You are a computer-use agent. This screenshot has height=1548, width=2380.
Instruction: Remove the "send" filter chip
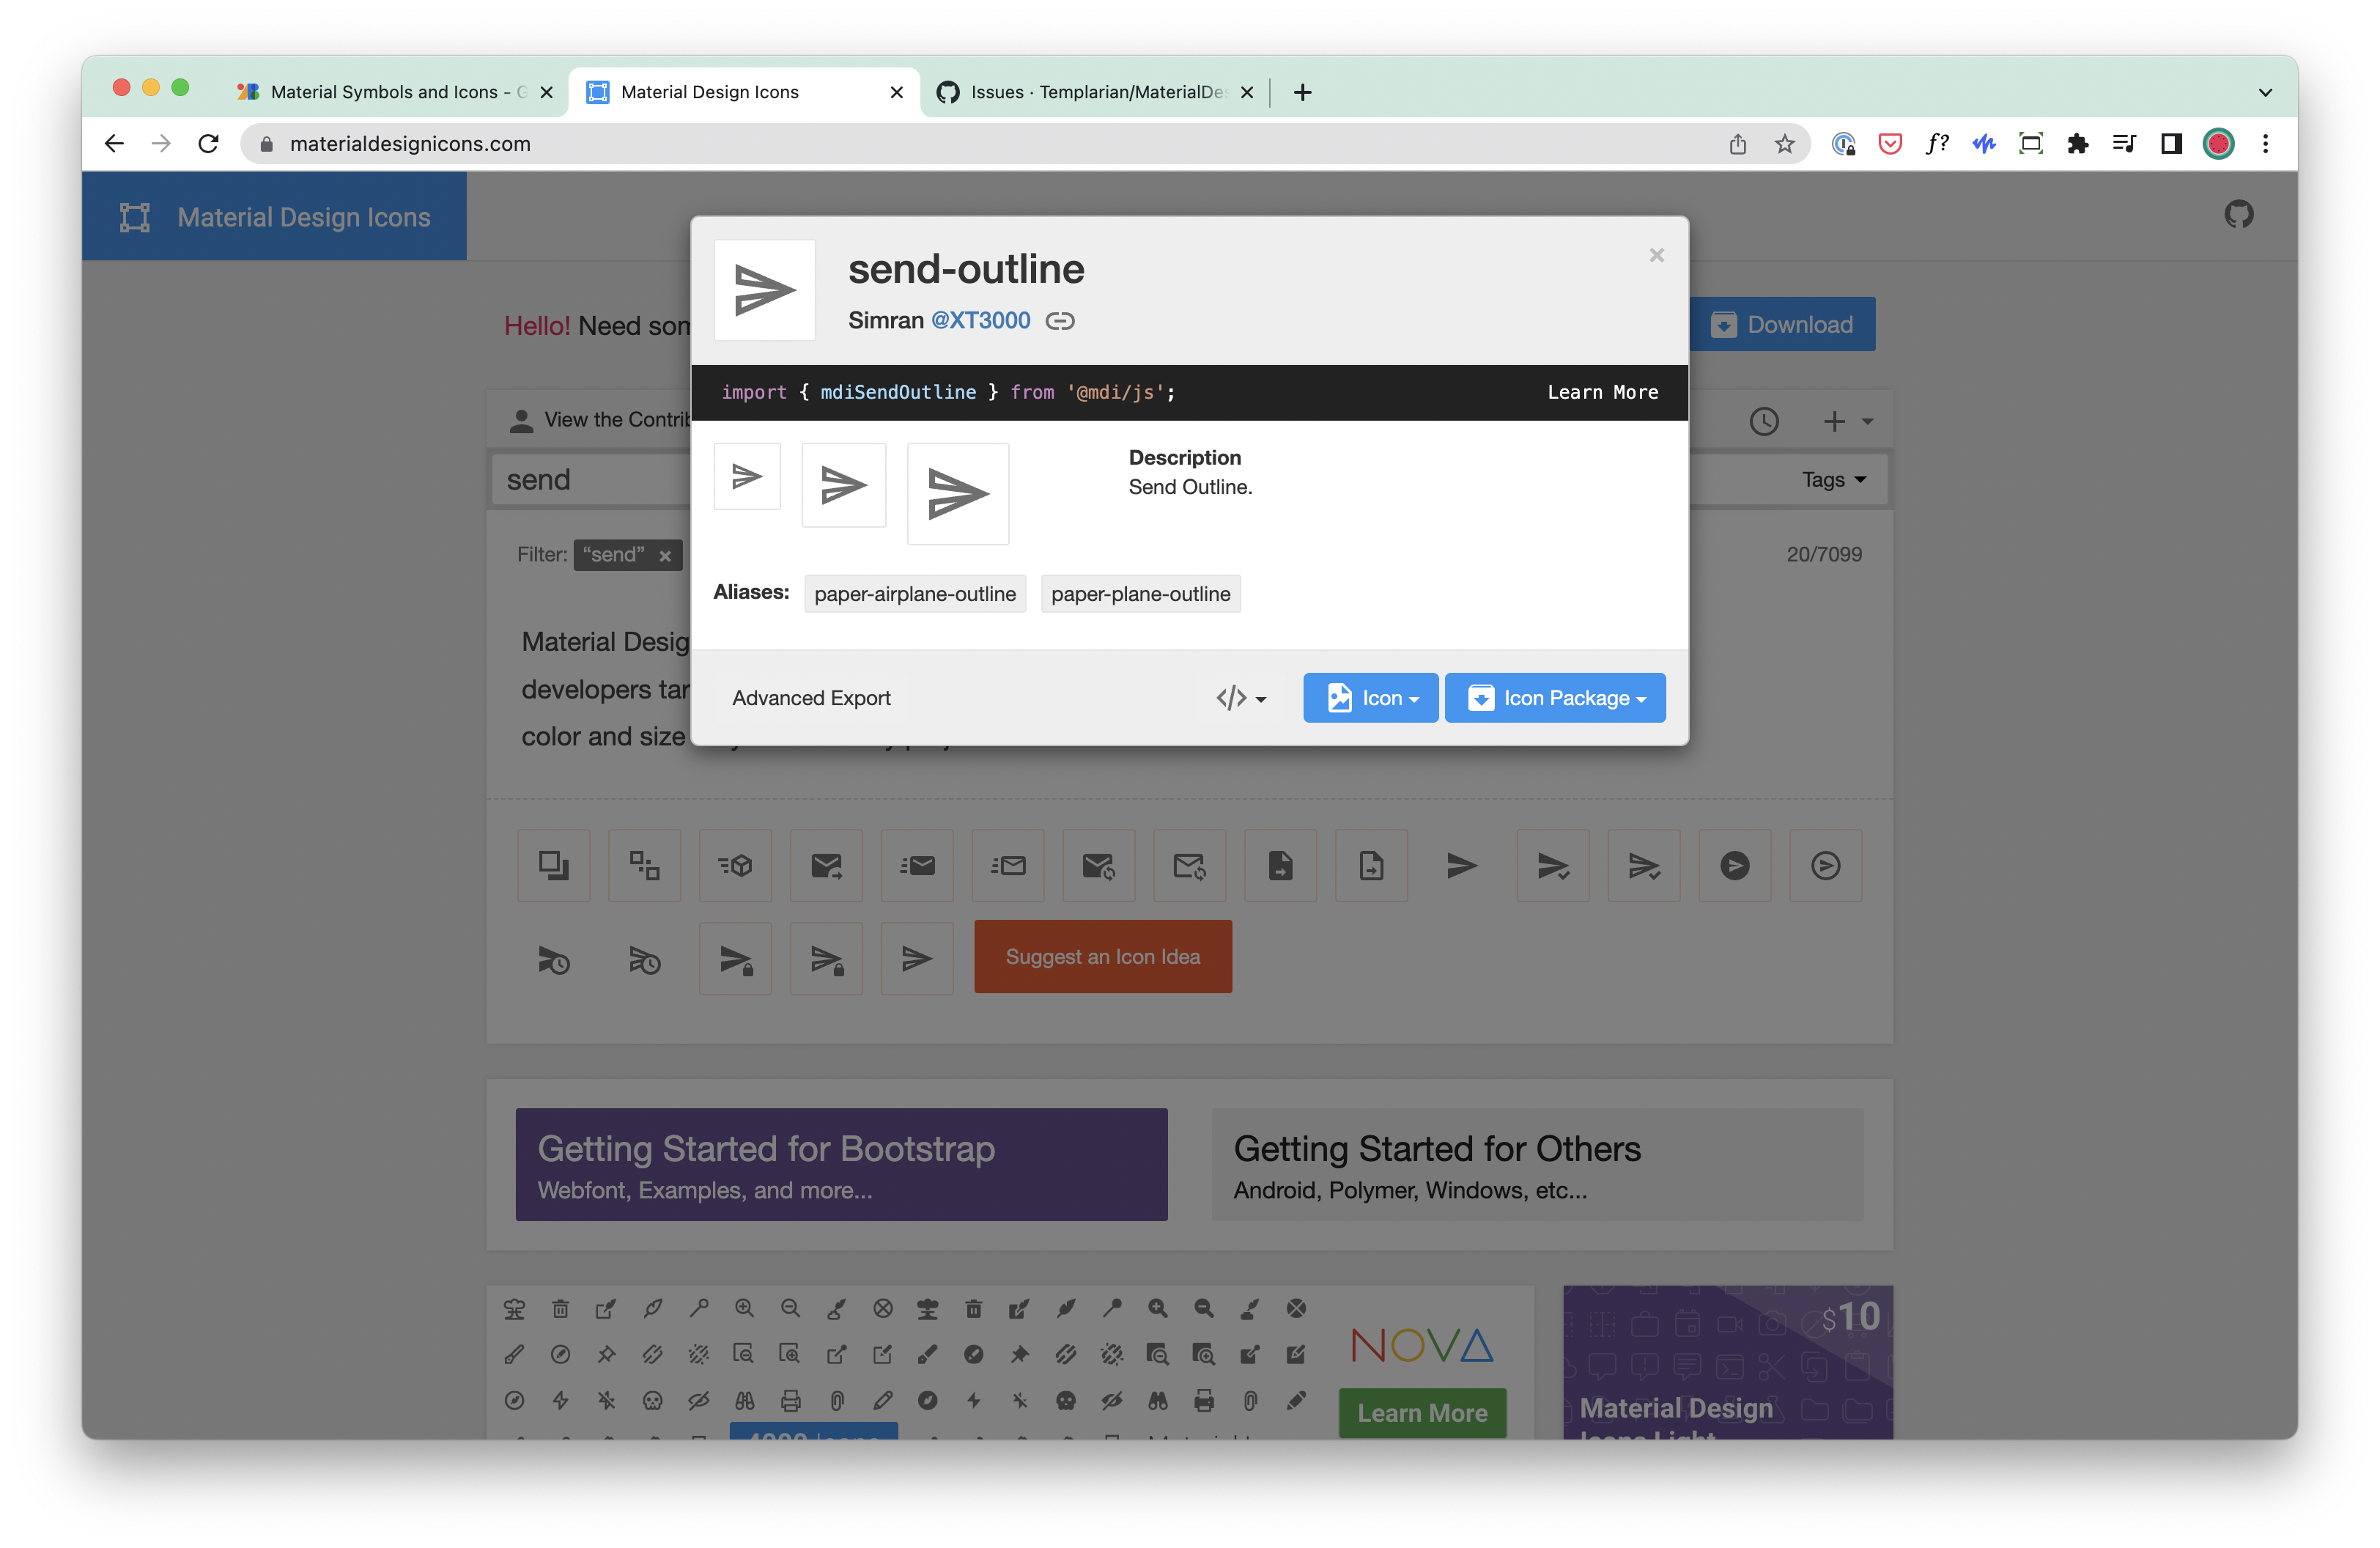665,555
